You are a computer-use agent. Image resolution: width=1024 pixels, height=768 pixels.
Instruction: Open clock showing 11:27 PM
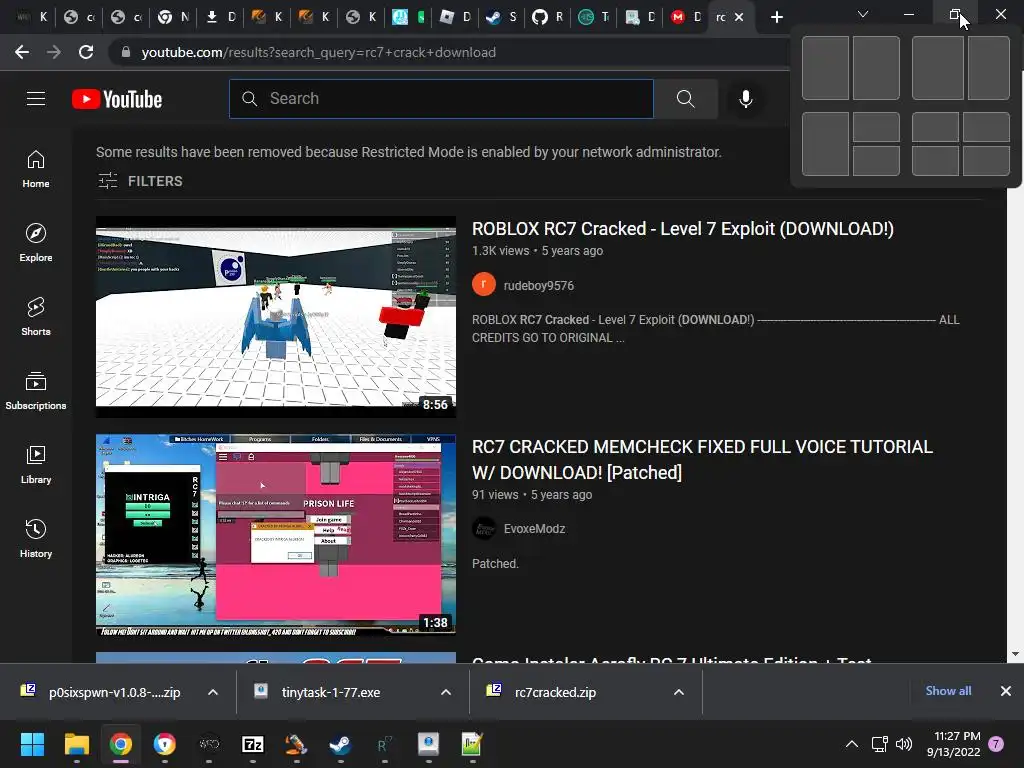953,744
